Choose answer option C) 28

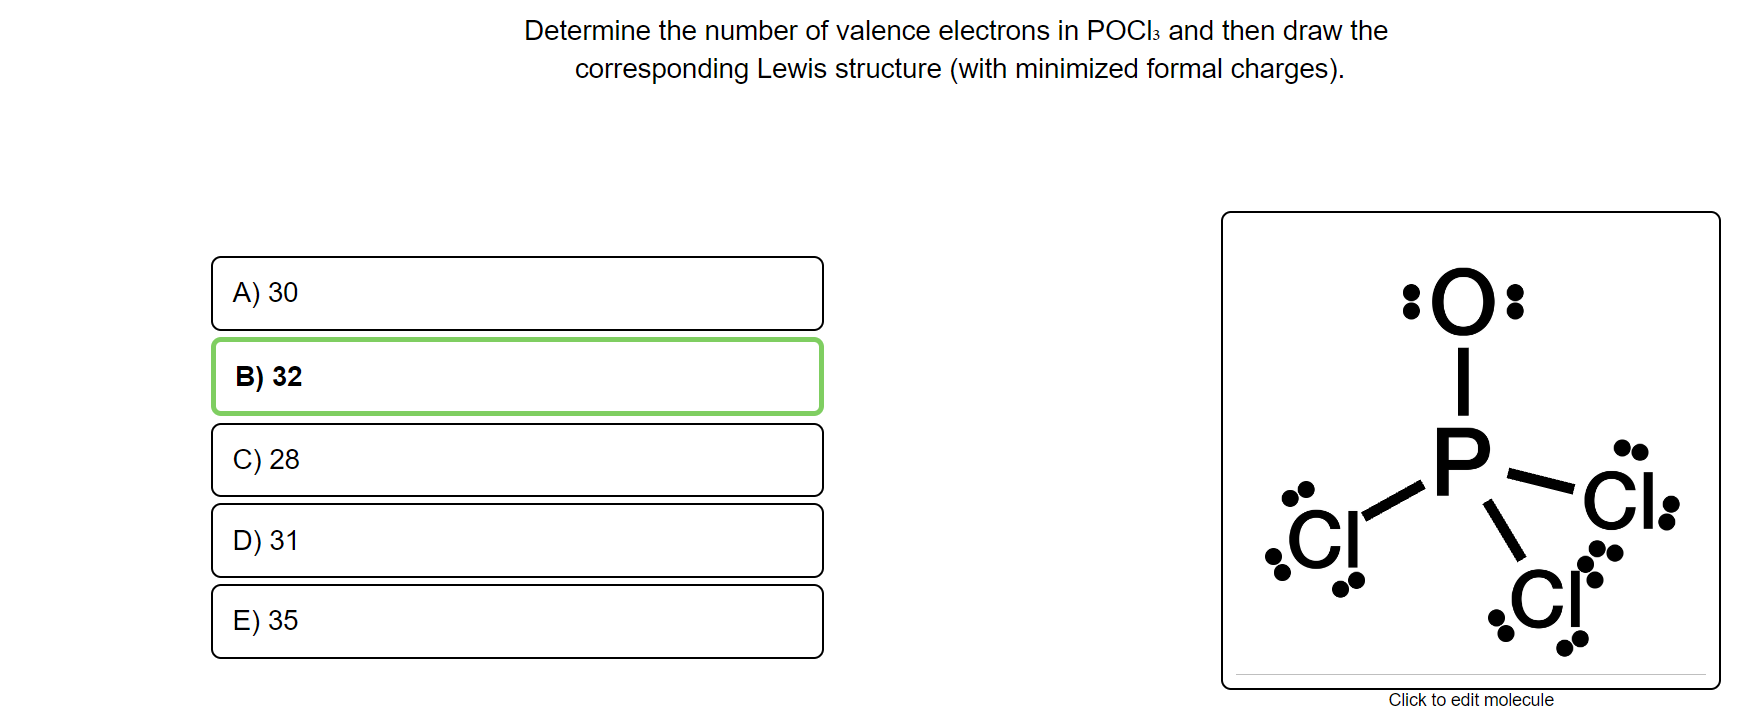(517, 460)
